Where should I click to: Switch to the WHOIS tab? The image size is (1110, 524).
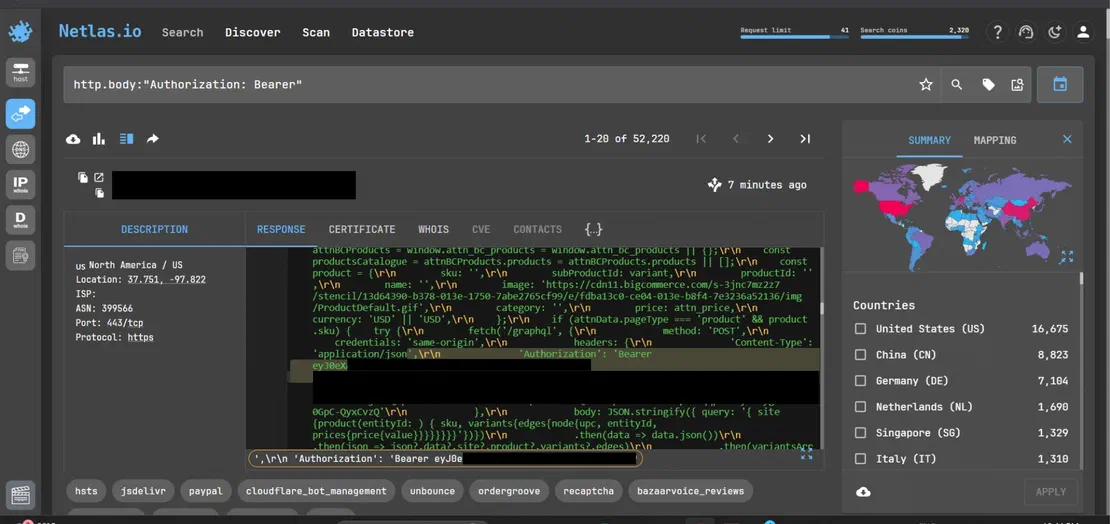click(433, 229)
